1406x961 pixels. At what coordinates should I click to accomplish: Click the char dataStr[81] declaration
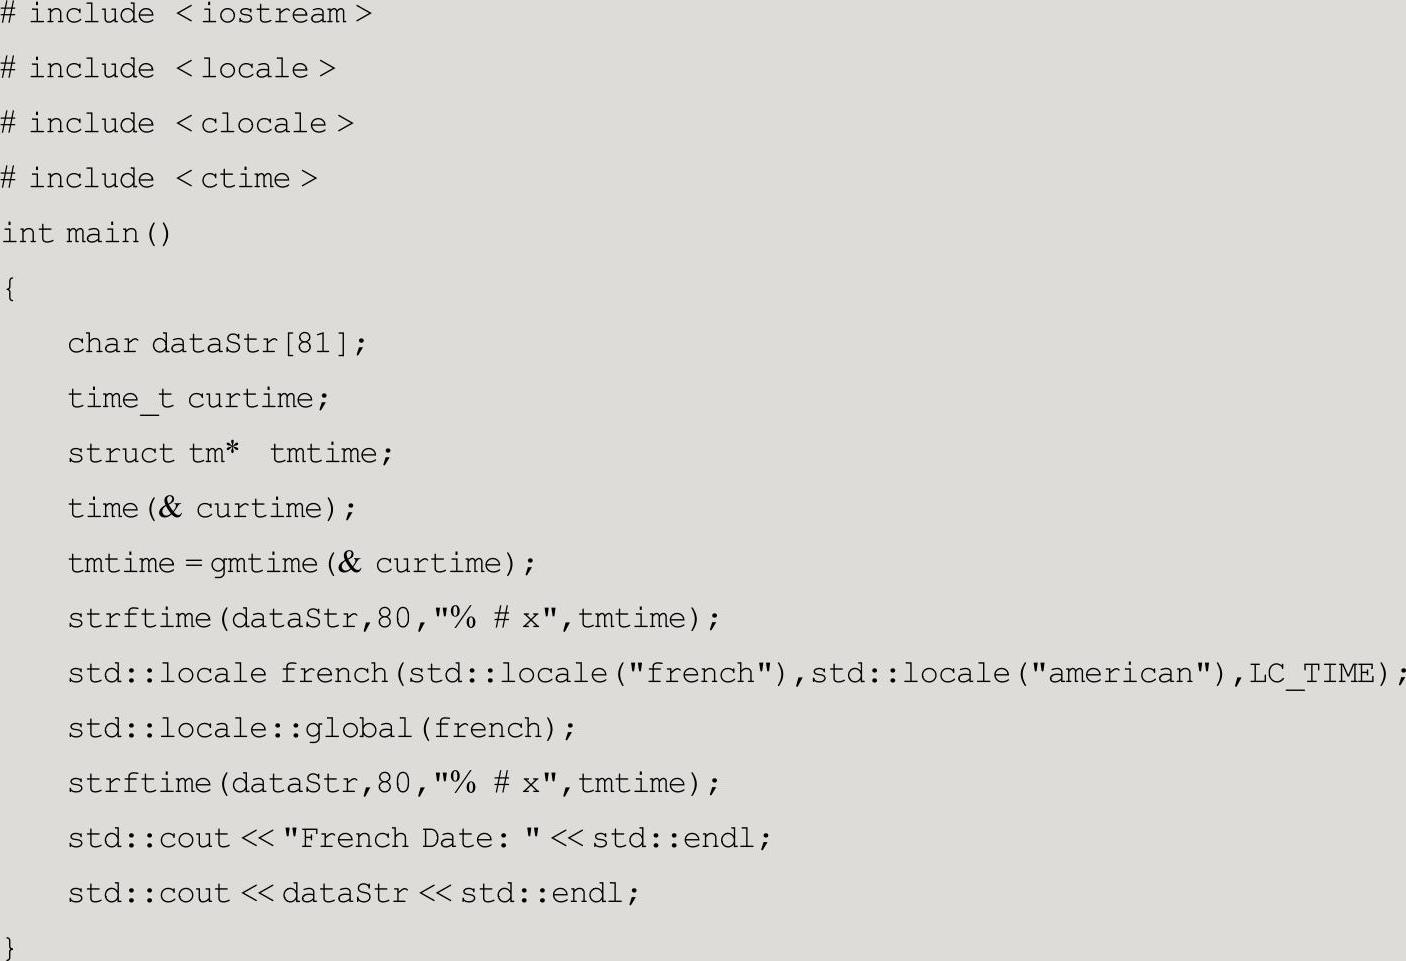pyautogui.click(x=217, y=344)
